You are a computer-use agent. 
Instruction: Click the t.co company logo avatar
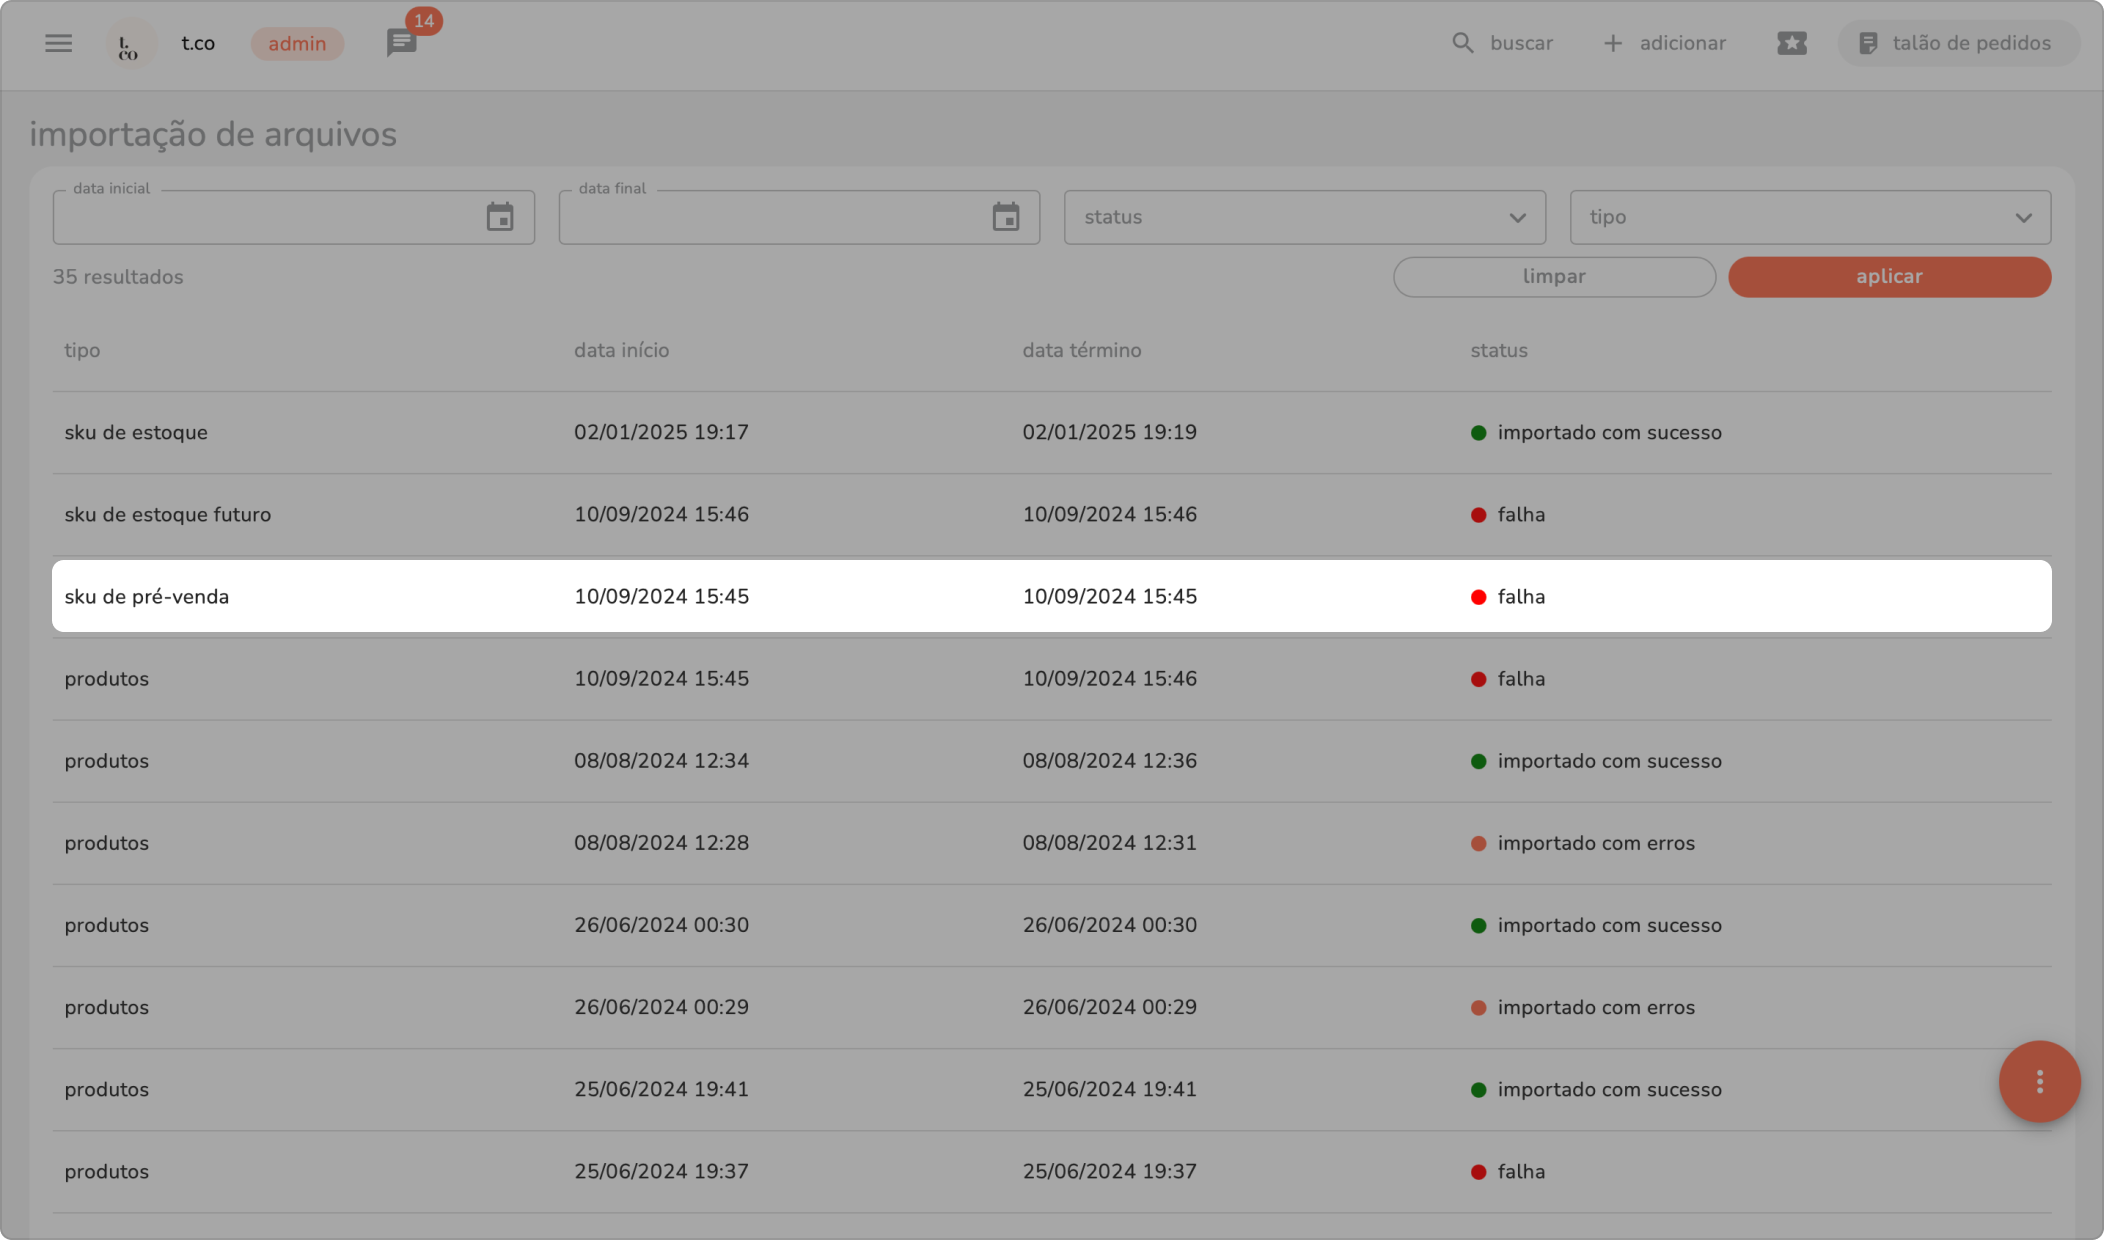pos(129,44)
